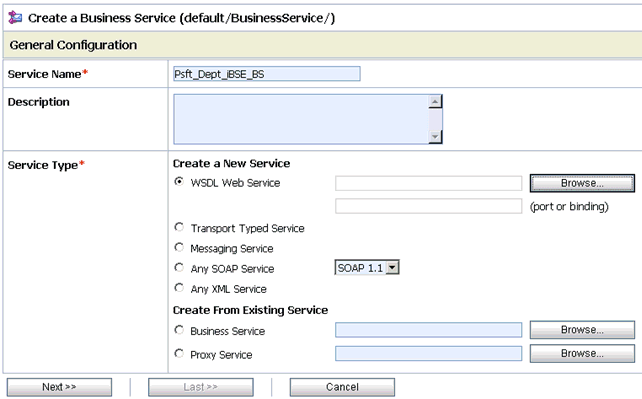Click the Description scrollbar up arrow
This screenshot has height=399, width=642.
tap(435, 101)
